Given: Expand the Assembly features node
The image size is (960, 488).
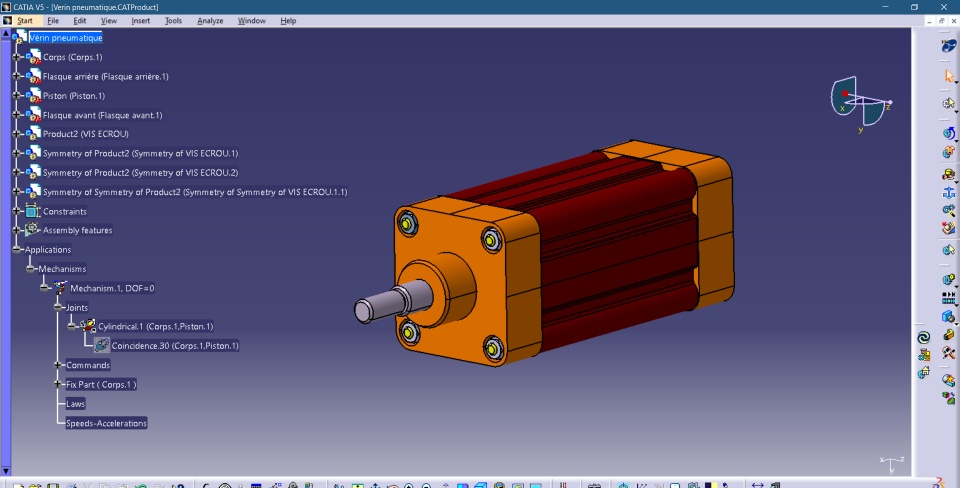Looking at the screenshot, I should 17,230.
